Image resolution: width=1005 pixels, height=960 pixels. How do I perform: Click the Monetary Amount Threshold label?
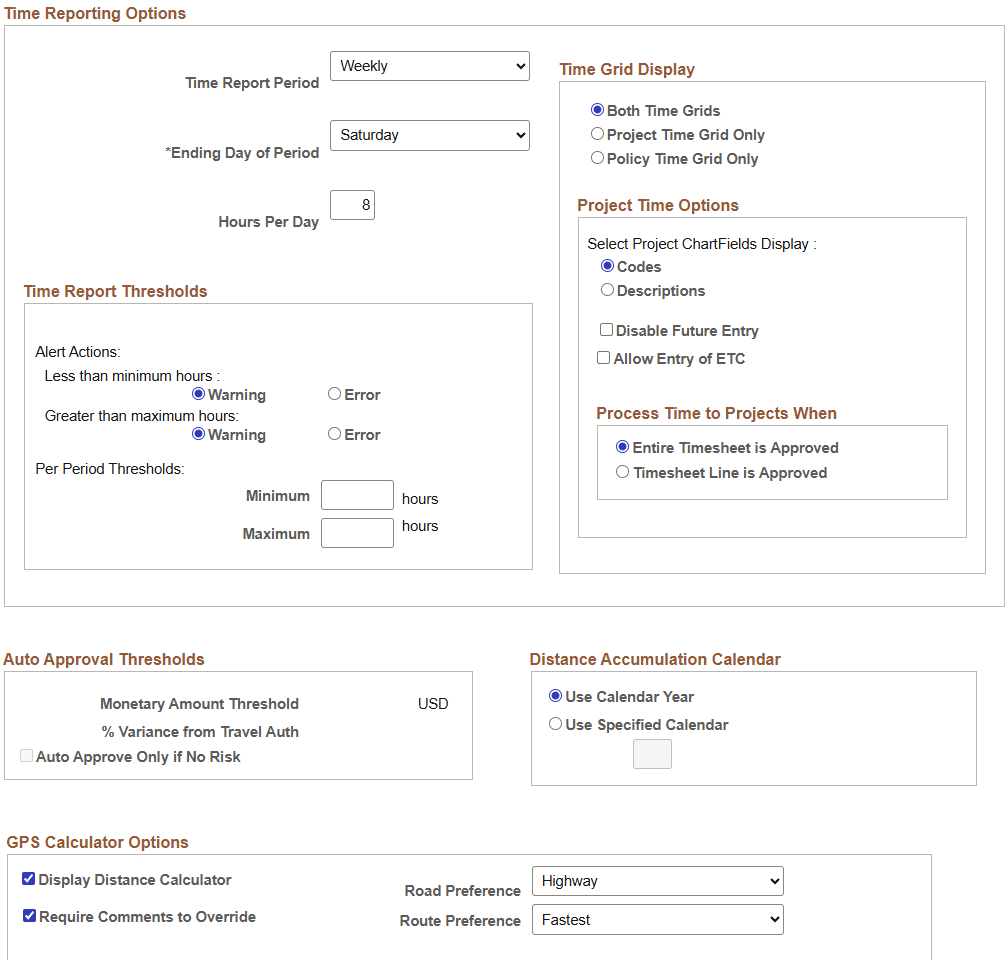pyautogui.click(x=199, y=704)
